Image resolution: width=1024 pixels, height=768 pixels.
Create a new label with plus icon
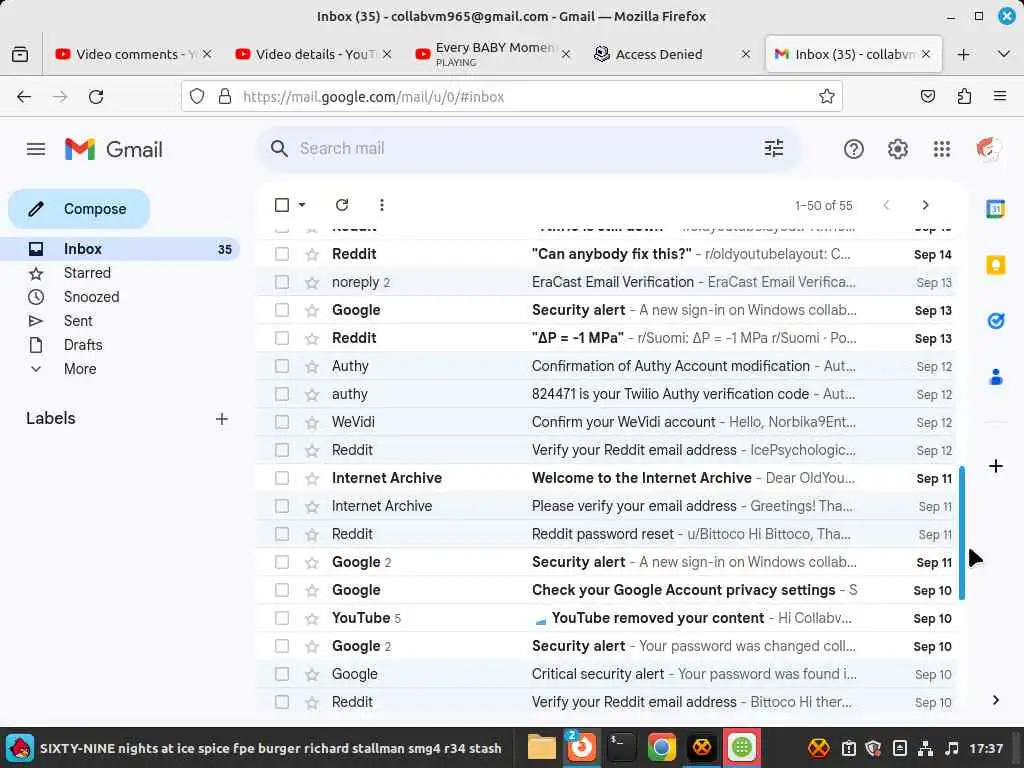(x=222, y=419)
